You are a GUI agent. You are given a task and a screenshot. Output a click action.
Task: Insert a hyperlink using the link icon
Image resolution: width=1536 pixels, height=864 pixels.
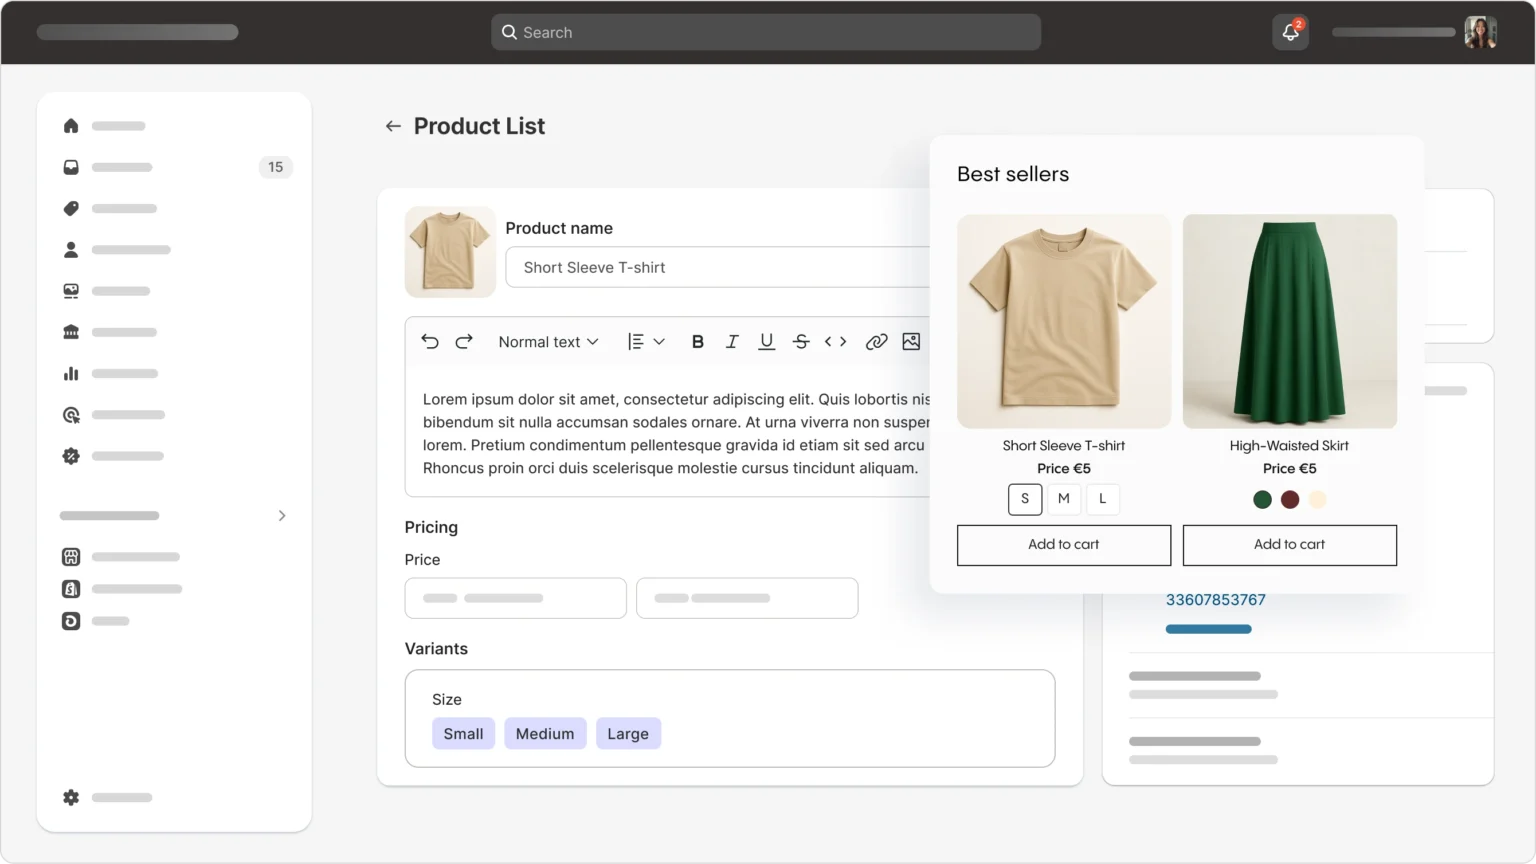tap(876, 342)
